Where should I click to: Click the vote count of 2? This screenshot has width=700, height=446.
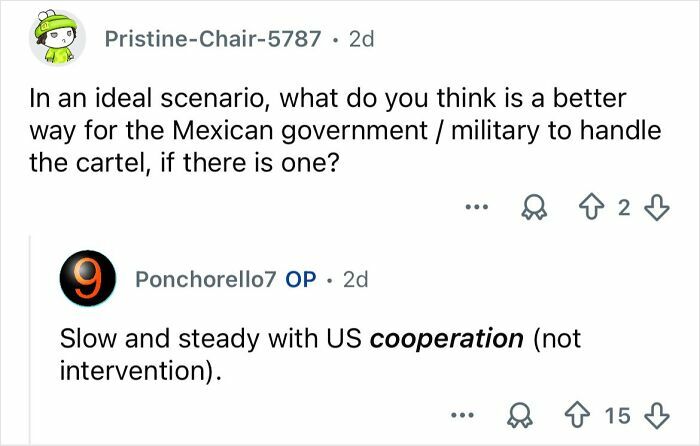[x=625, y=207]
